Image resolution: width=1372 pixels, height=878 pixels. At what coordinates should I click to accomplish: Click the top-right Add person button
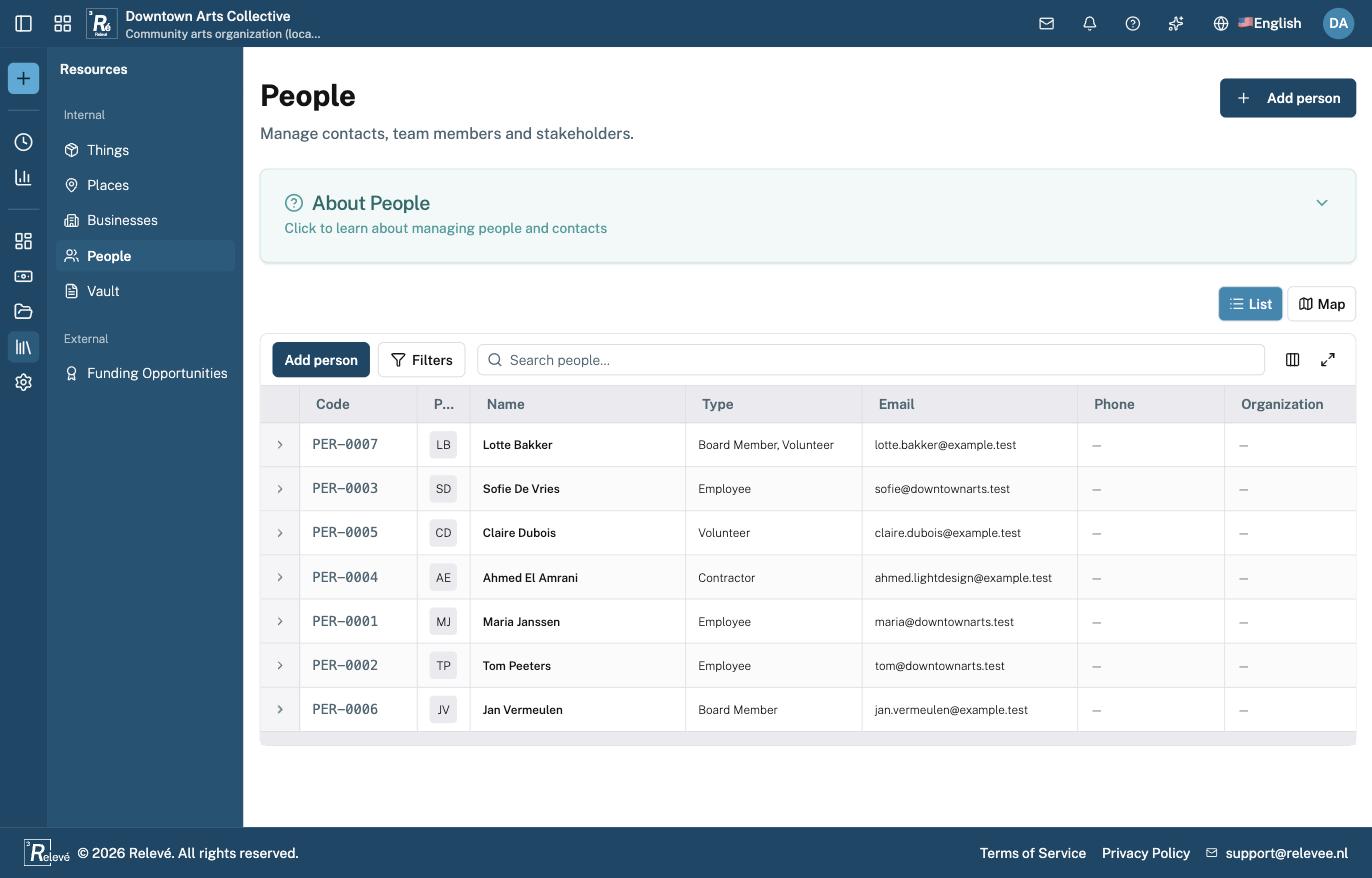point(1287,98)
